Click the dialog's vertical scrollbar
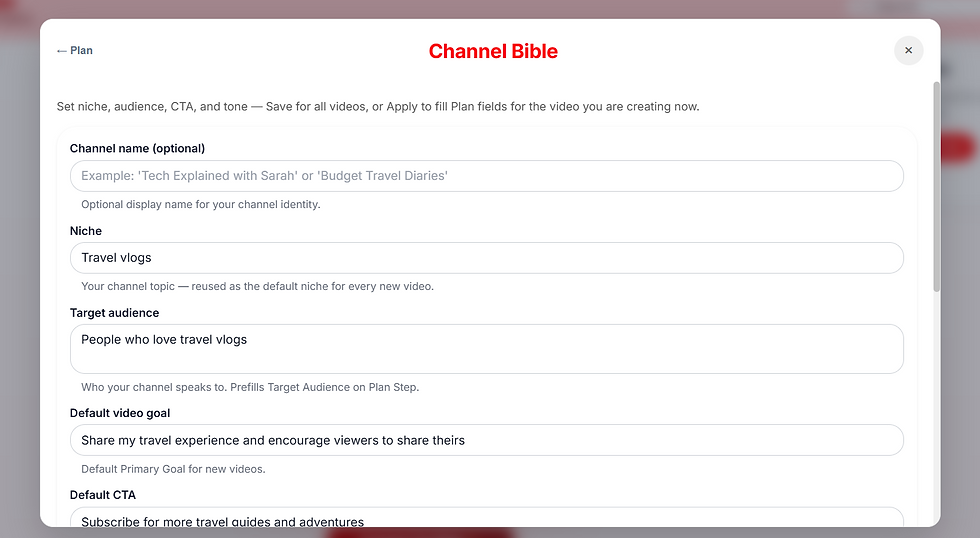 point(936,186)
